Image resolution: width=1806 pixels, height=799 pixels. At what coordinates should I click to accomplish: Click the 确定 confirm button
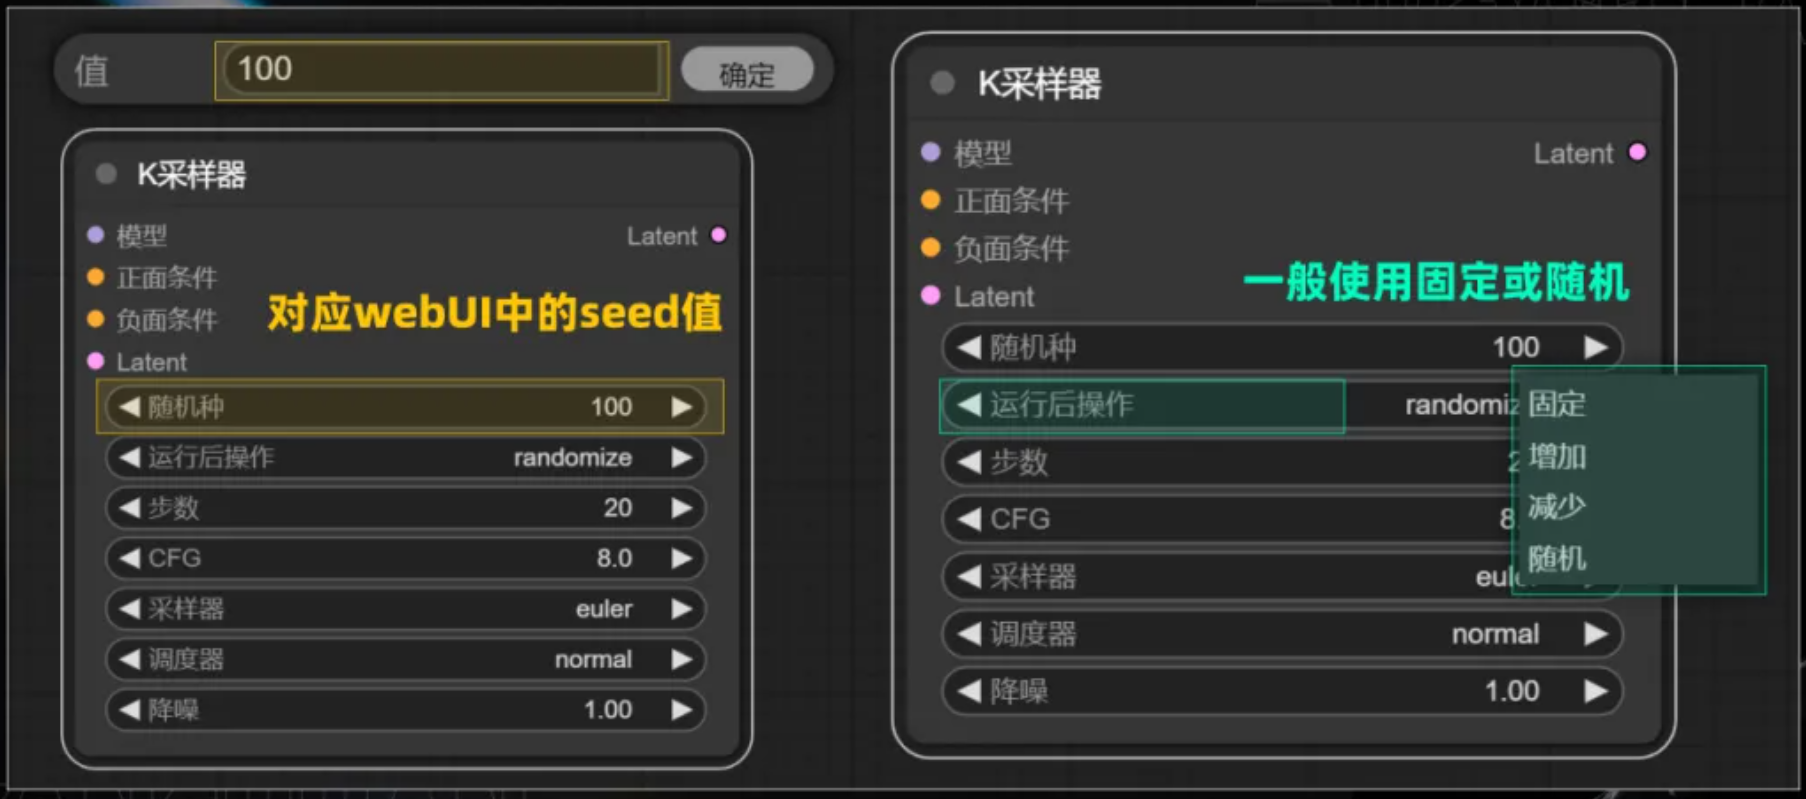(746, 72)
